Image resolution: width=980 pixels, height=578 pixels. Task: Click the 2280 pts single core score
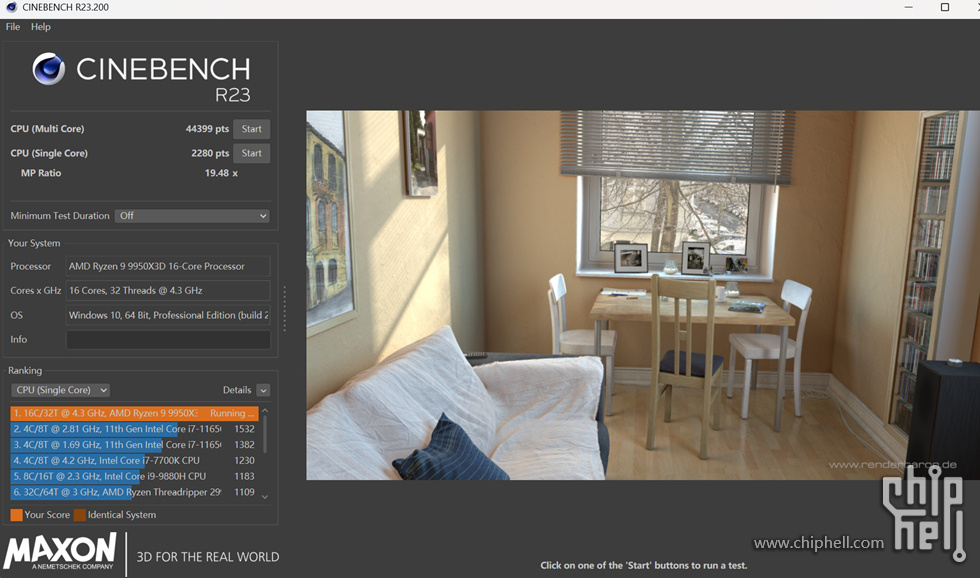click(210, 153)
